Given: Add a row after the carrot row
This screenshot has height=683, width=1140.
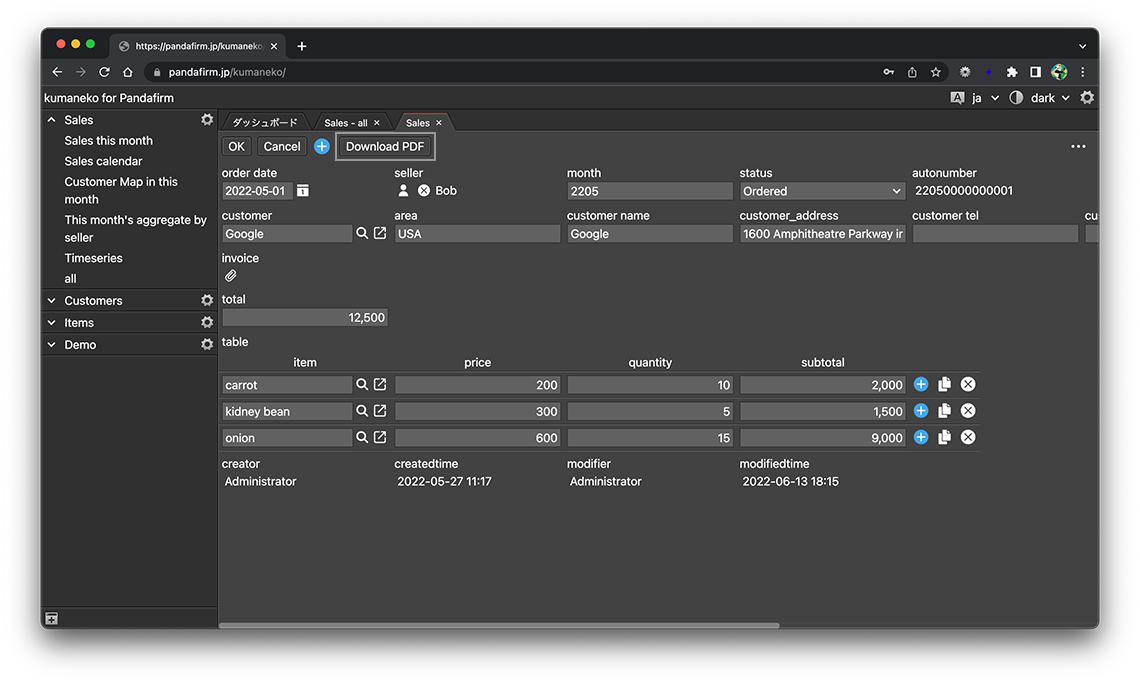Looking at the screenshot, I should tap(921, 385).
